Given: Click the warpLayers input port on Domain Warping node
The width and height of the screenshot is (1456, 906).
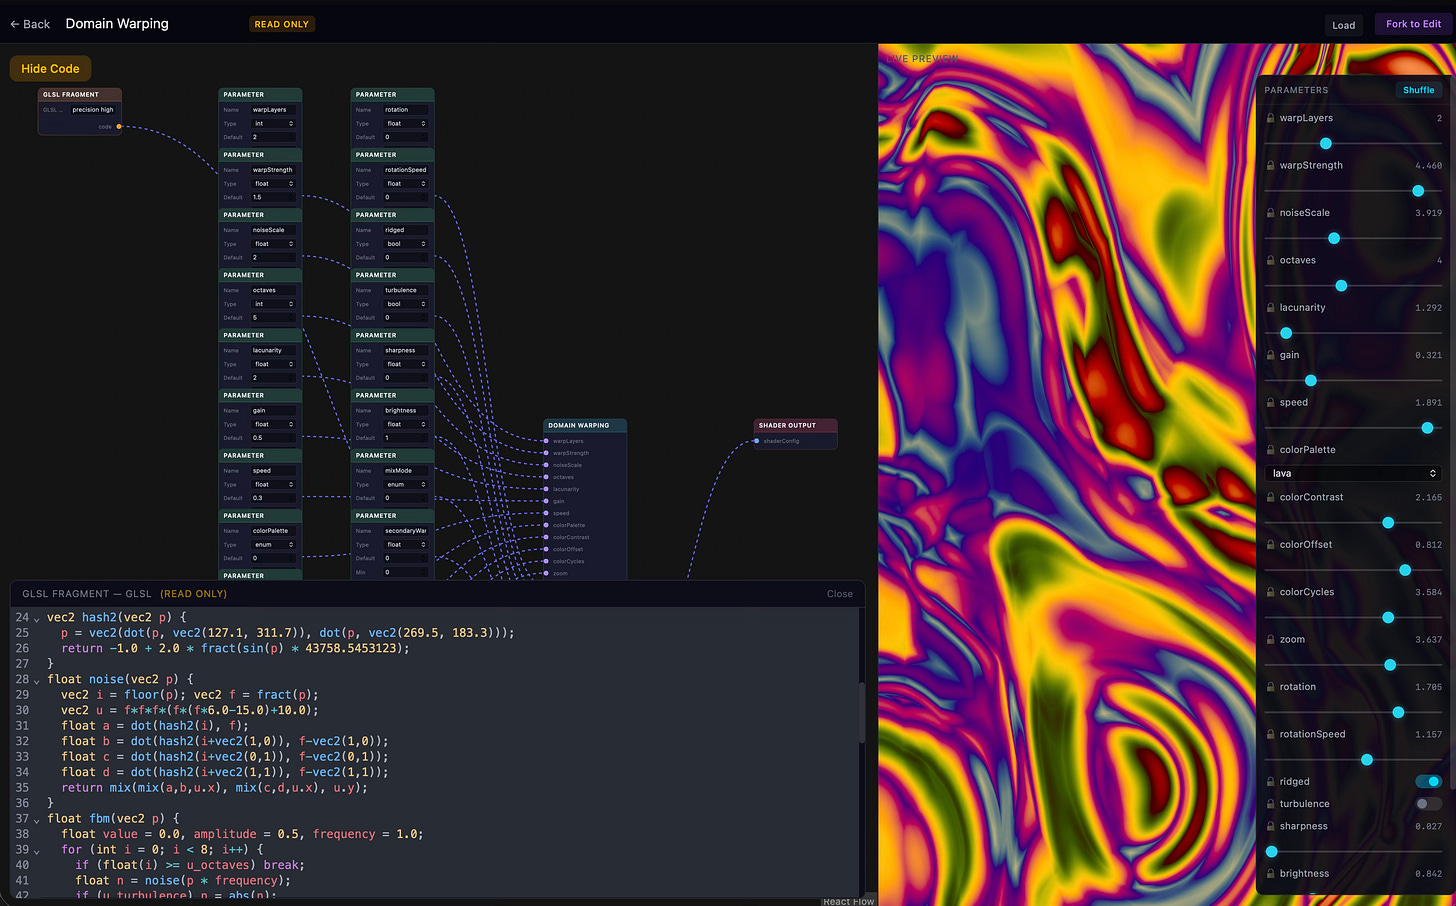Looking at the screenshot, I should [x=545, y=441].
